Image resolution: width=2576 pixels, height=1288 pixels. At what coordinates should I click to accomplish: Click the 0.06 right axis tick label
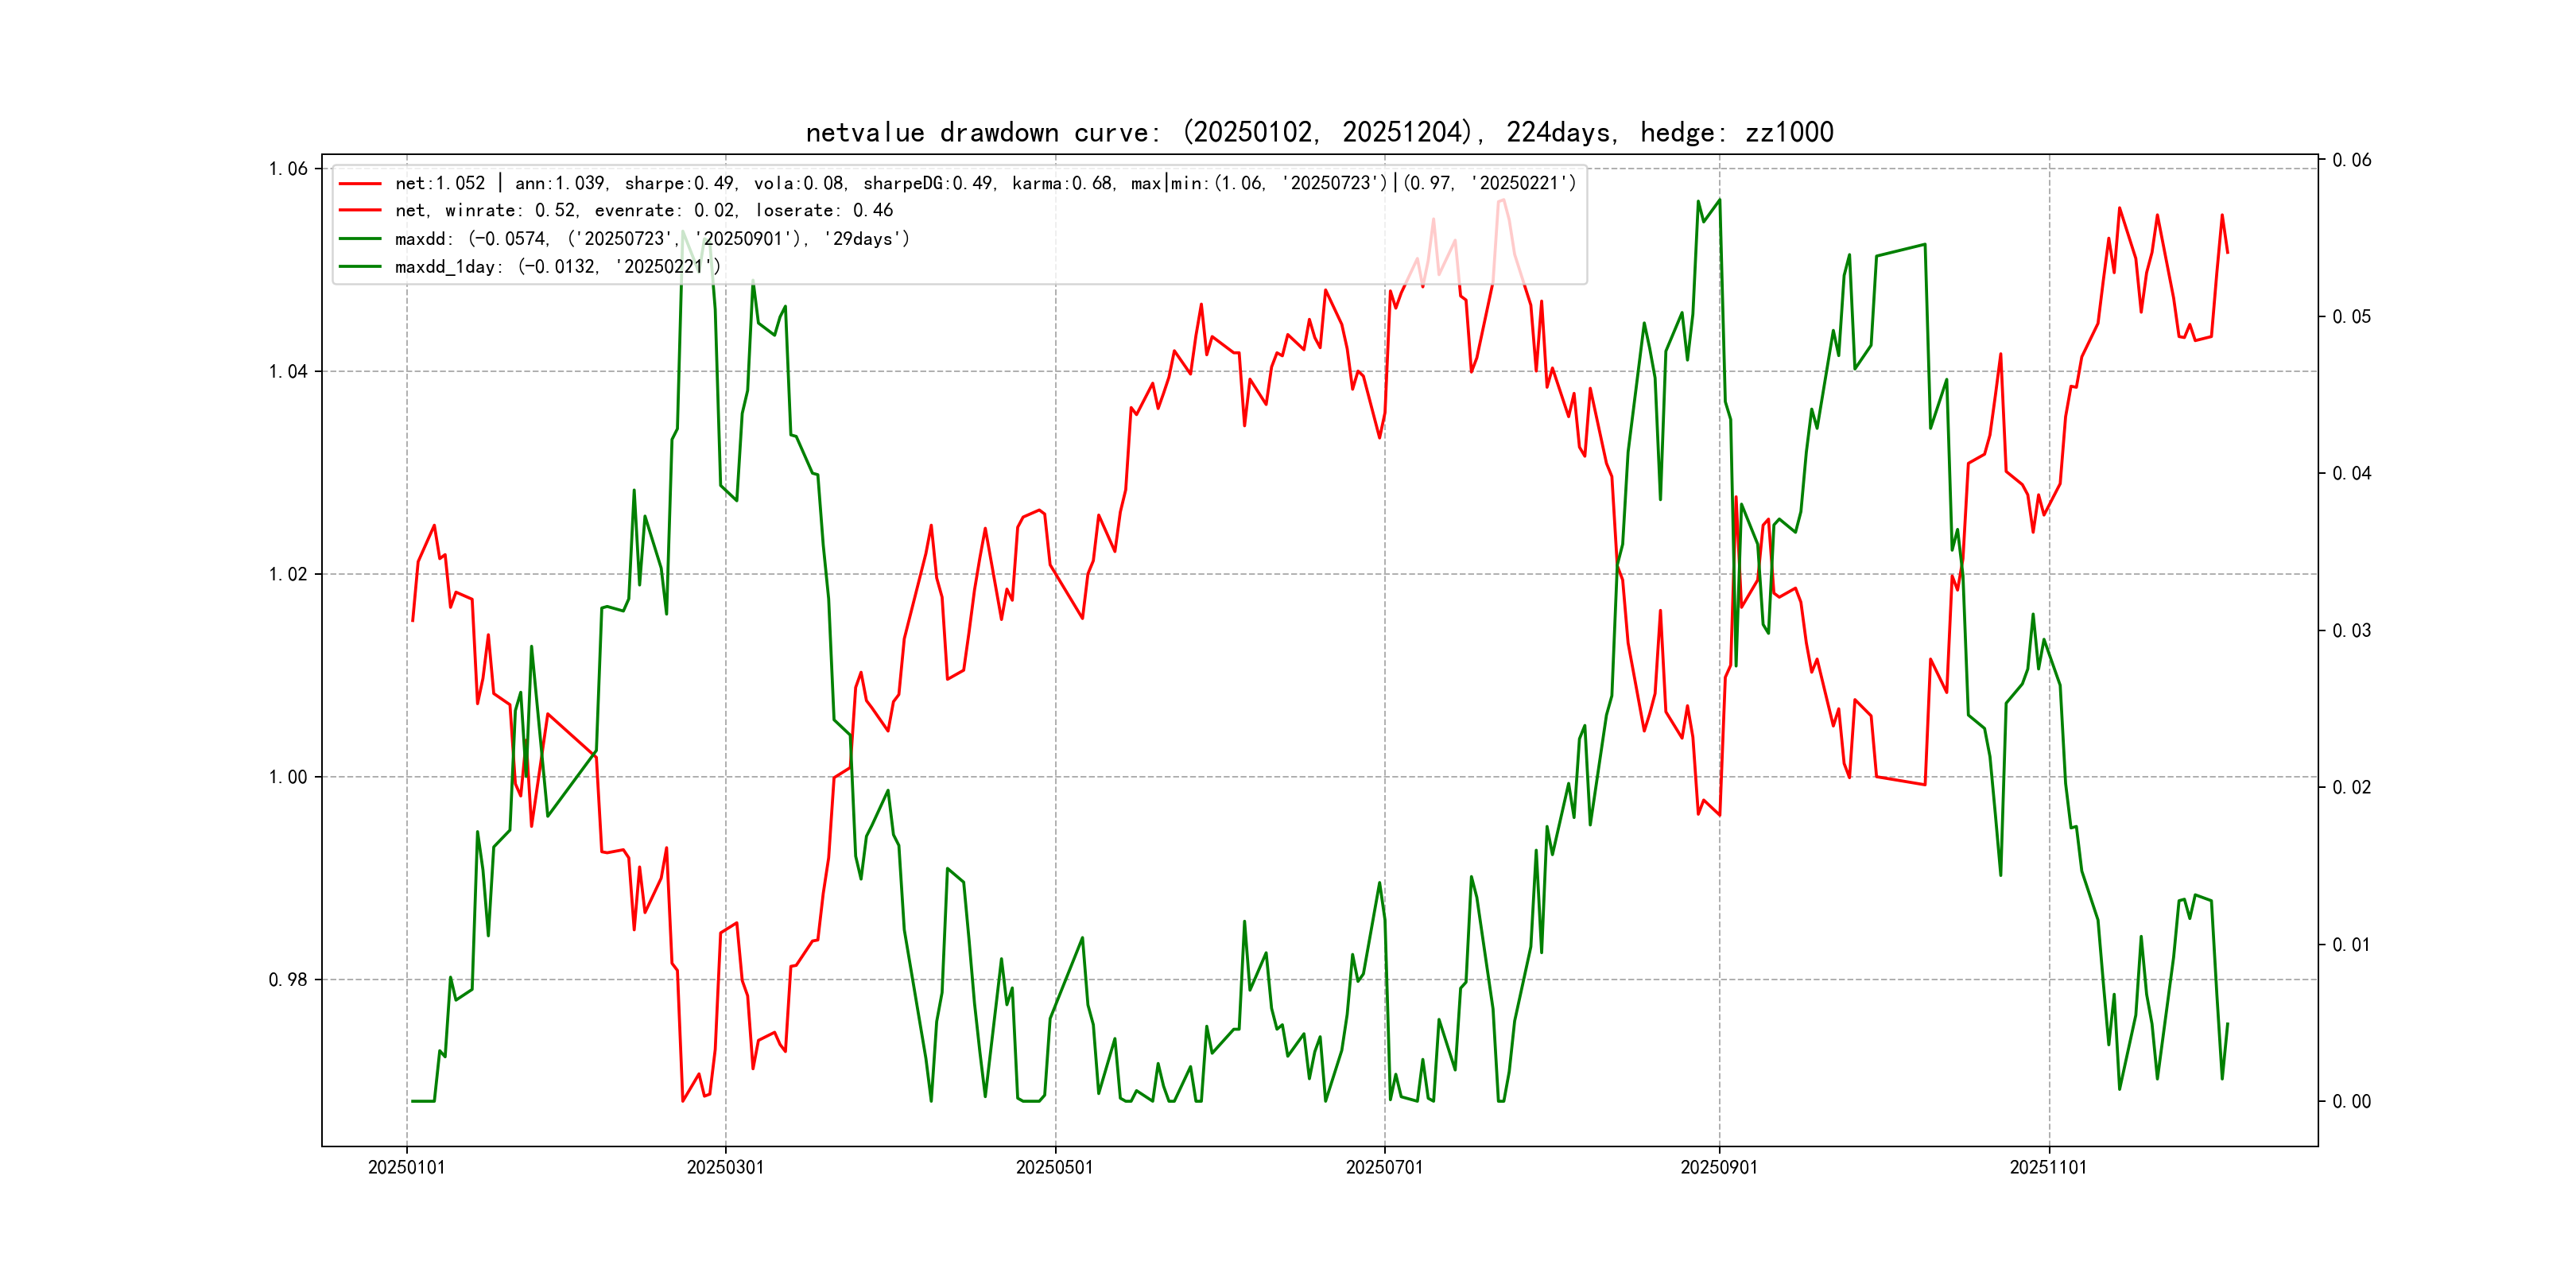tap(2351, 160)
